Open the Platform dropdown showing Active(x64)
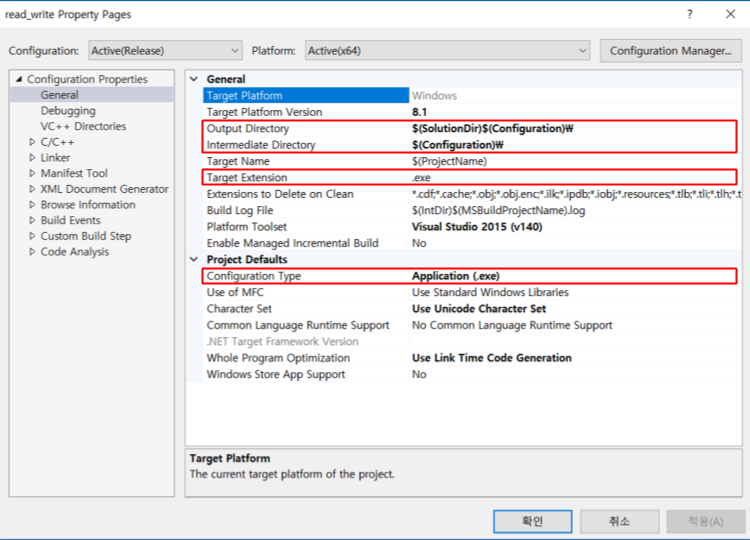The width and height of the screenshot is (750, 540). pos(446,51)
